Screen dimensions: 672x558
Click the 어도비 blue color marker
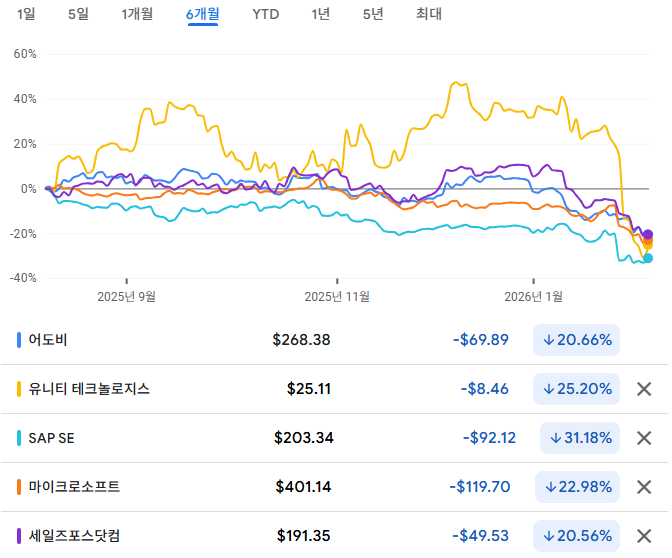pyautogui.click(x=19, y=340)
